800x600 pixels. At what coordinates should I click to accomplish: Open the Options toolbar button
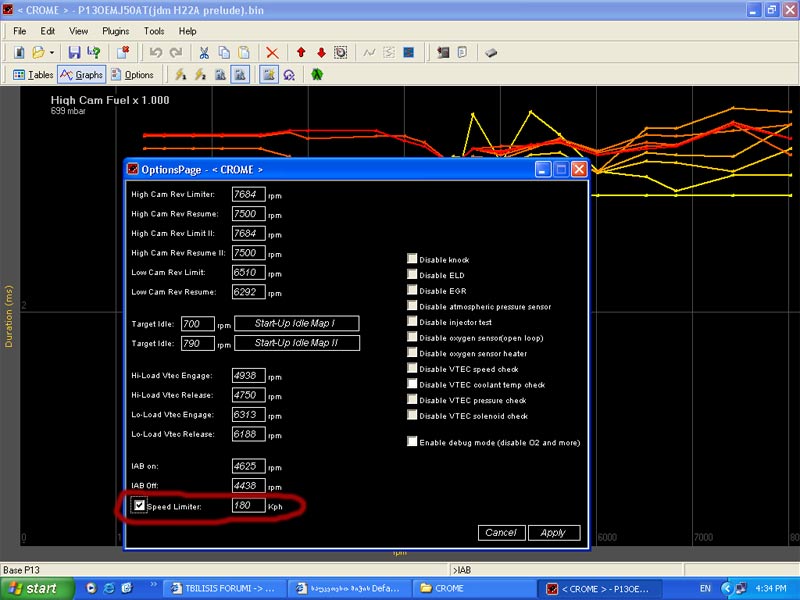(x=132, y=75)
